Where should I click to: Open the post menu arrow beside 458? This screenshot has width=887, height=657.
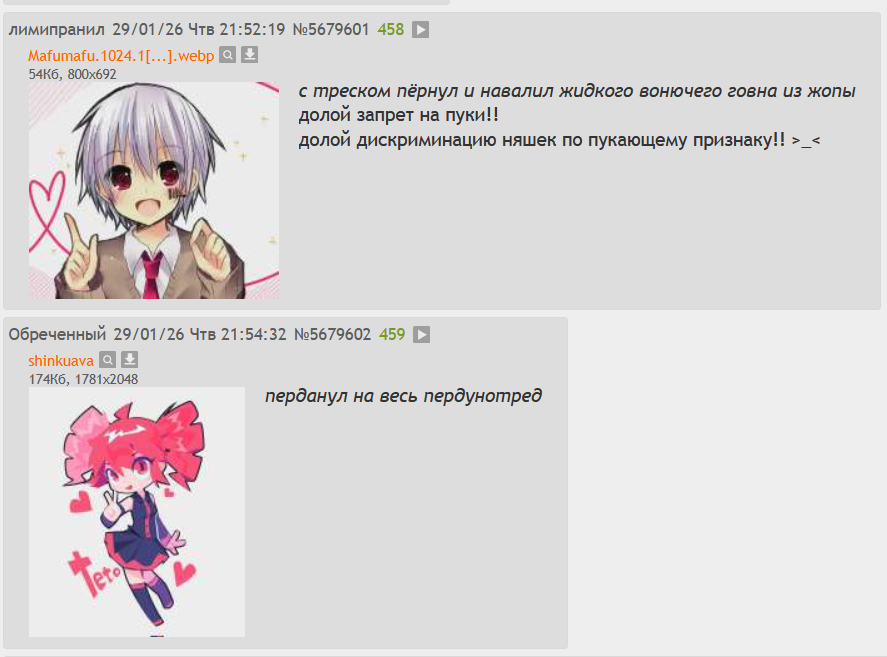point(420,29)
